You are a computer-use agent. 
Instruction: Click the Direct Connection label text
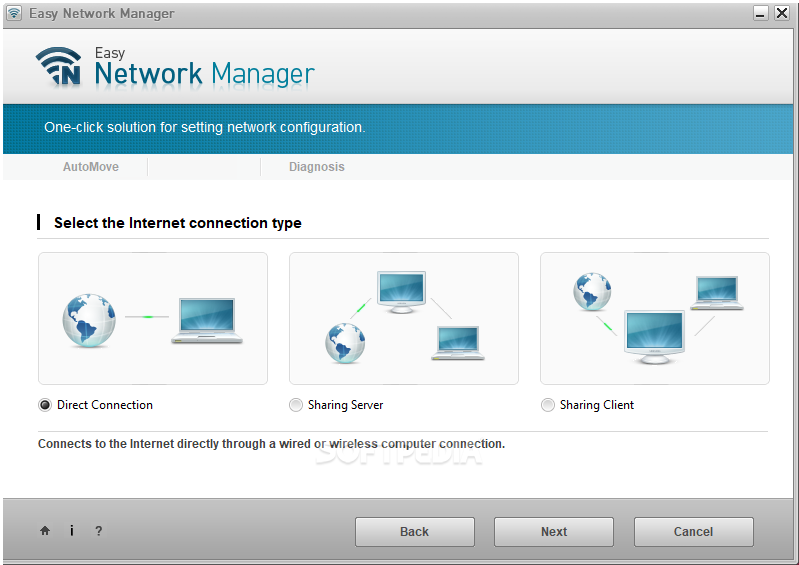pyautogui.click(x=105, y=405)
